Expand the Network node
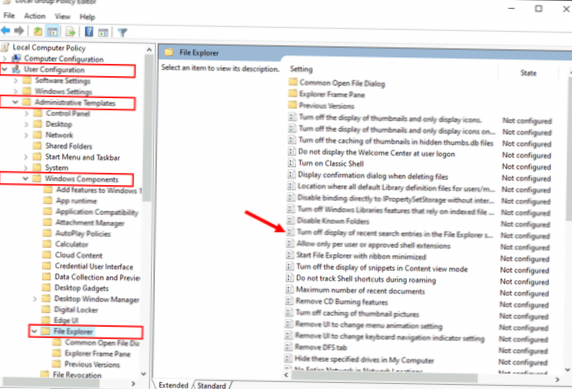Screen dimensions: 572x389 [26, 135]
